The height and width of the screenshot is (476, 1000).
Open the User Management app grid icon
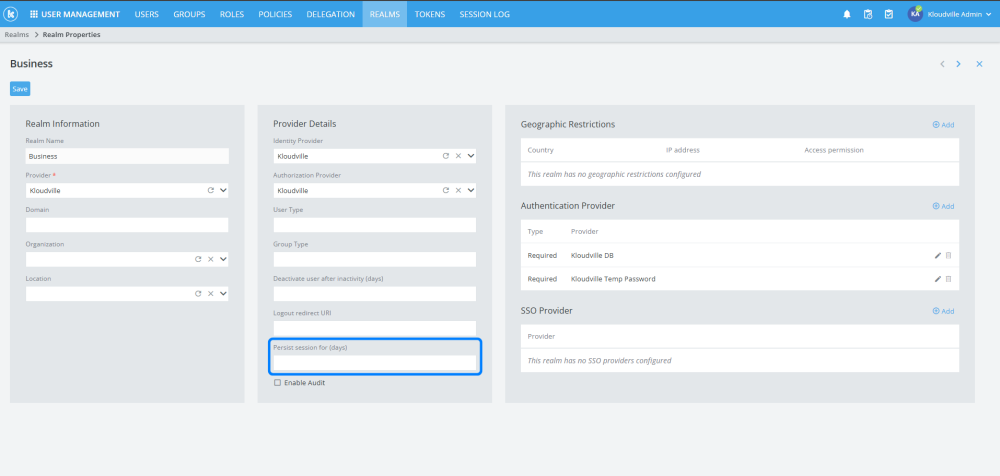[x=34, y=14]
